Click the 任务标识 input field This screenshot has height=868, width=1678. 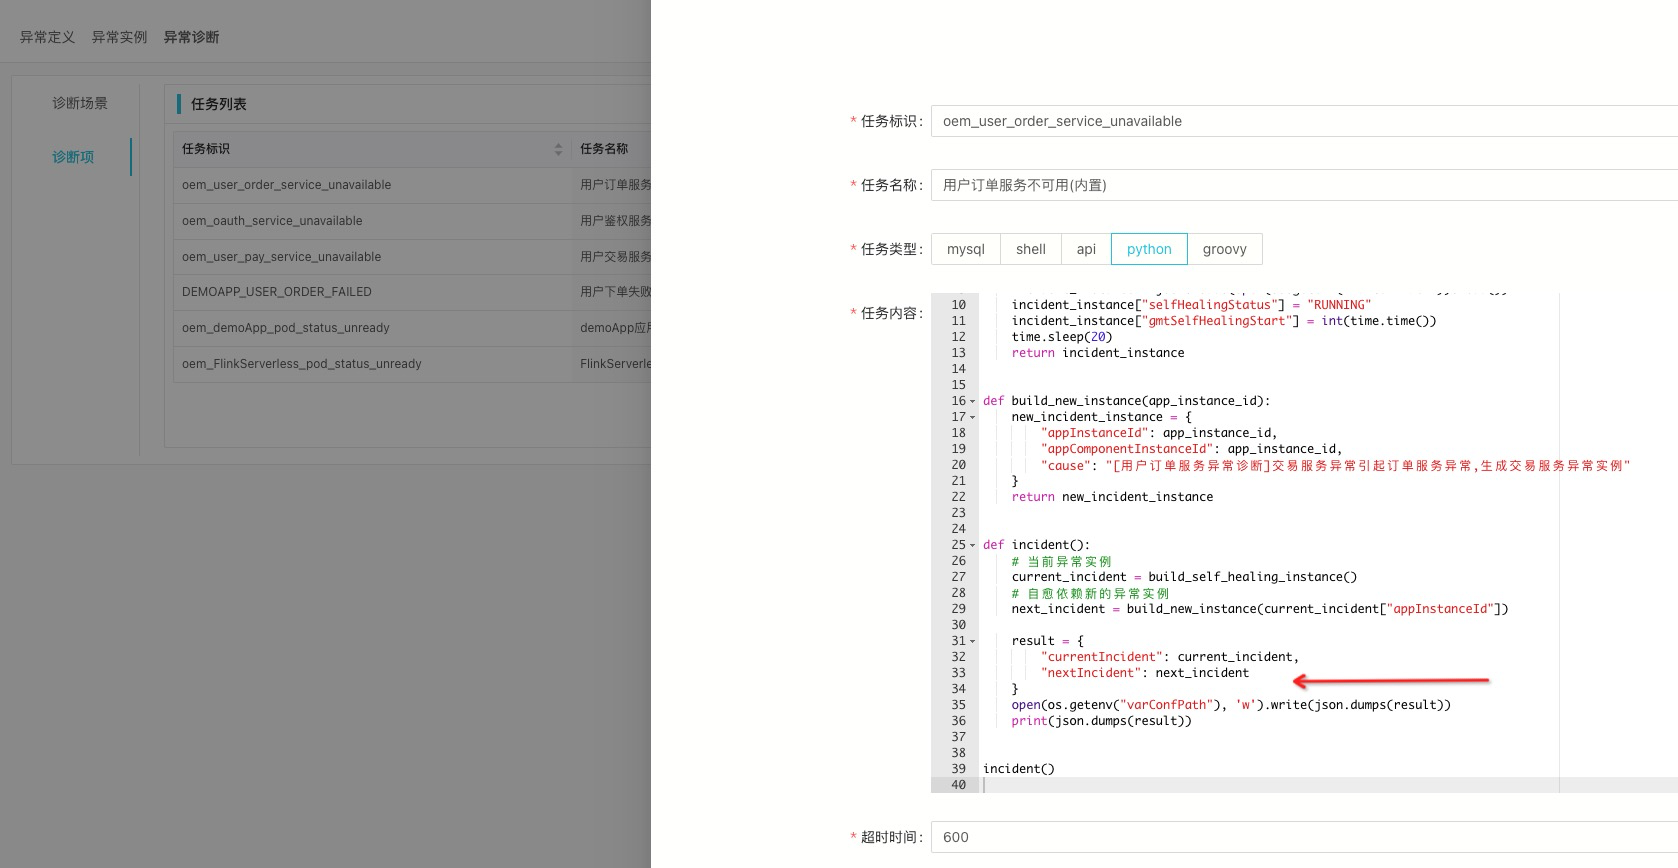coord(1300,121)
